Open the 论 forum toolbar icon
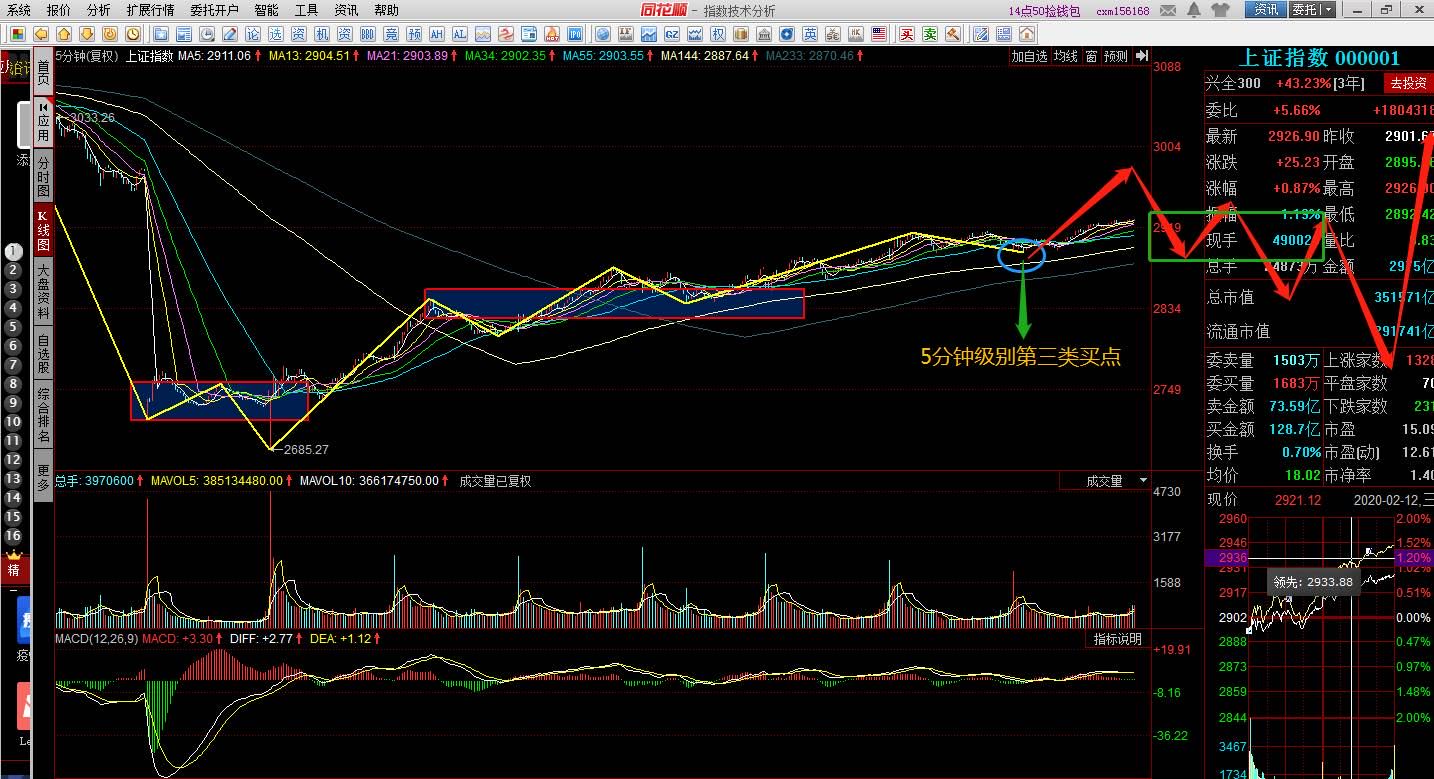 [252, 35]
